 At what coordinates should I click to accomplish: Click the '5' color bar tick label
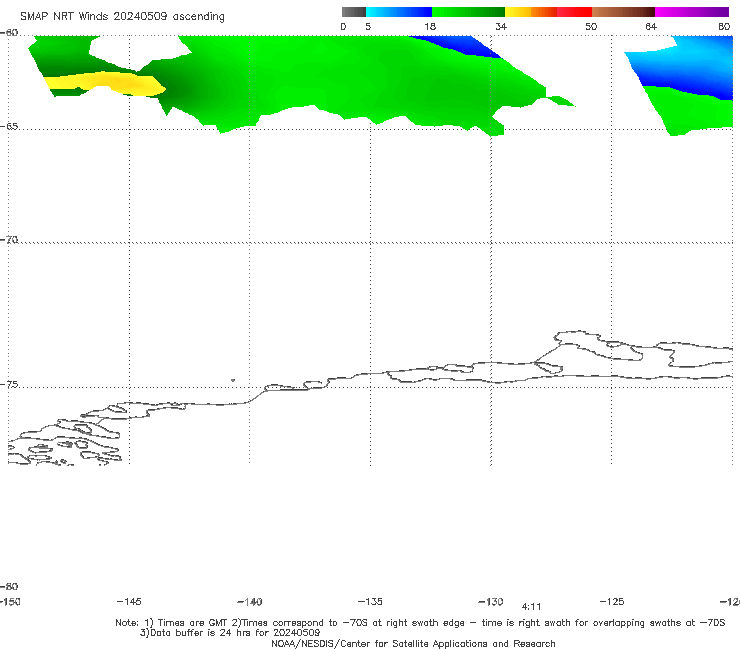[x=368, y=26]
